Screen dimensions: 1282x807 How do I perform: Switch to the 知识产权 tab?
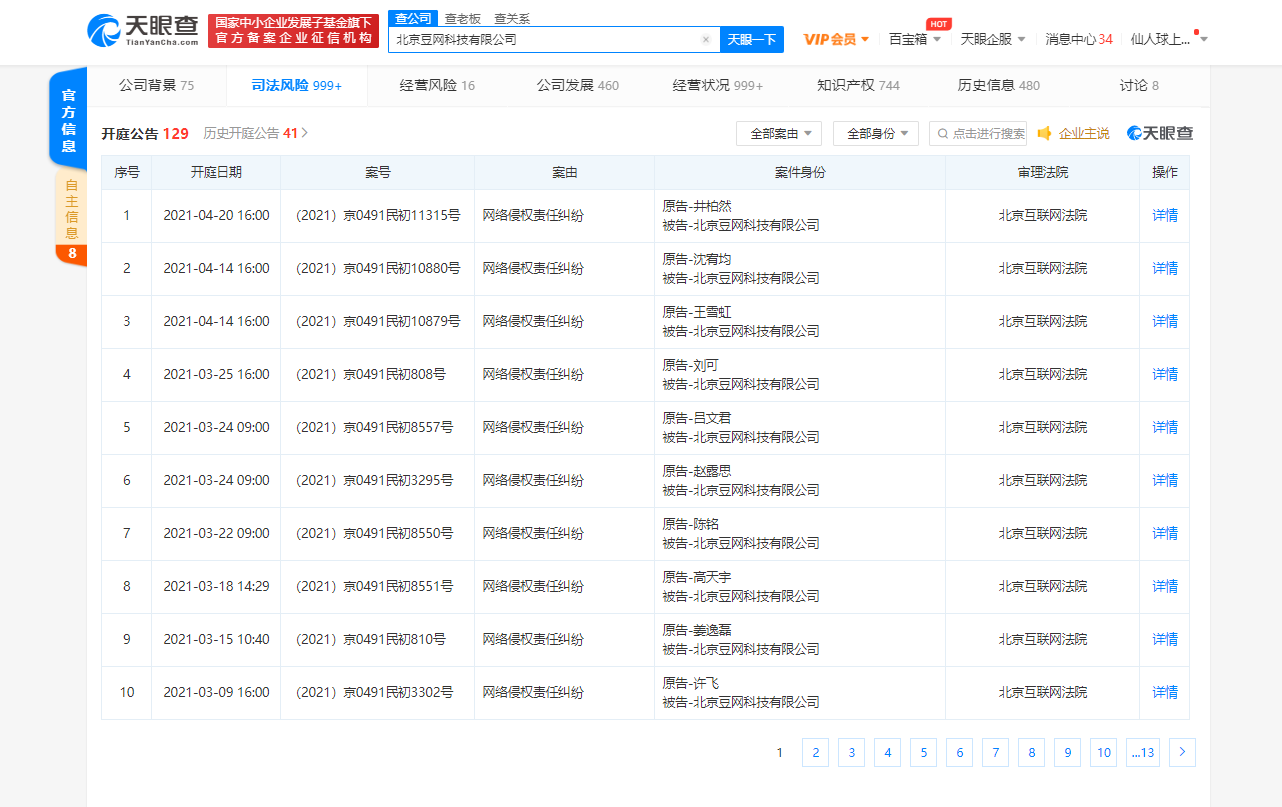pos(858,86)
